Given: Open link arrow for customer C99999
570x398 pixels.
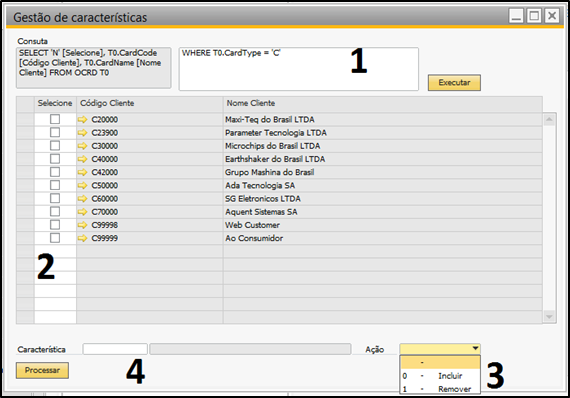Looking at the screenshot, I should [83, 238].
